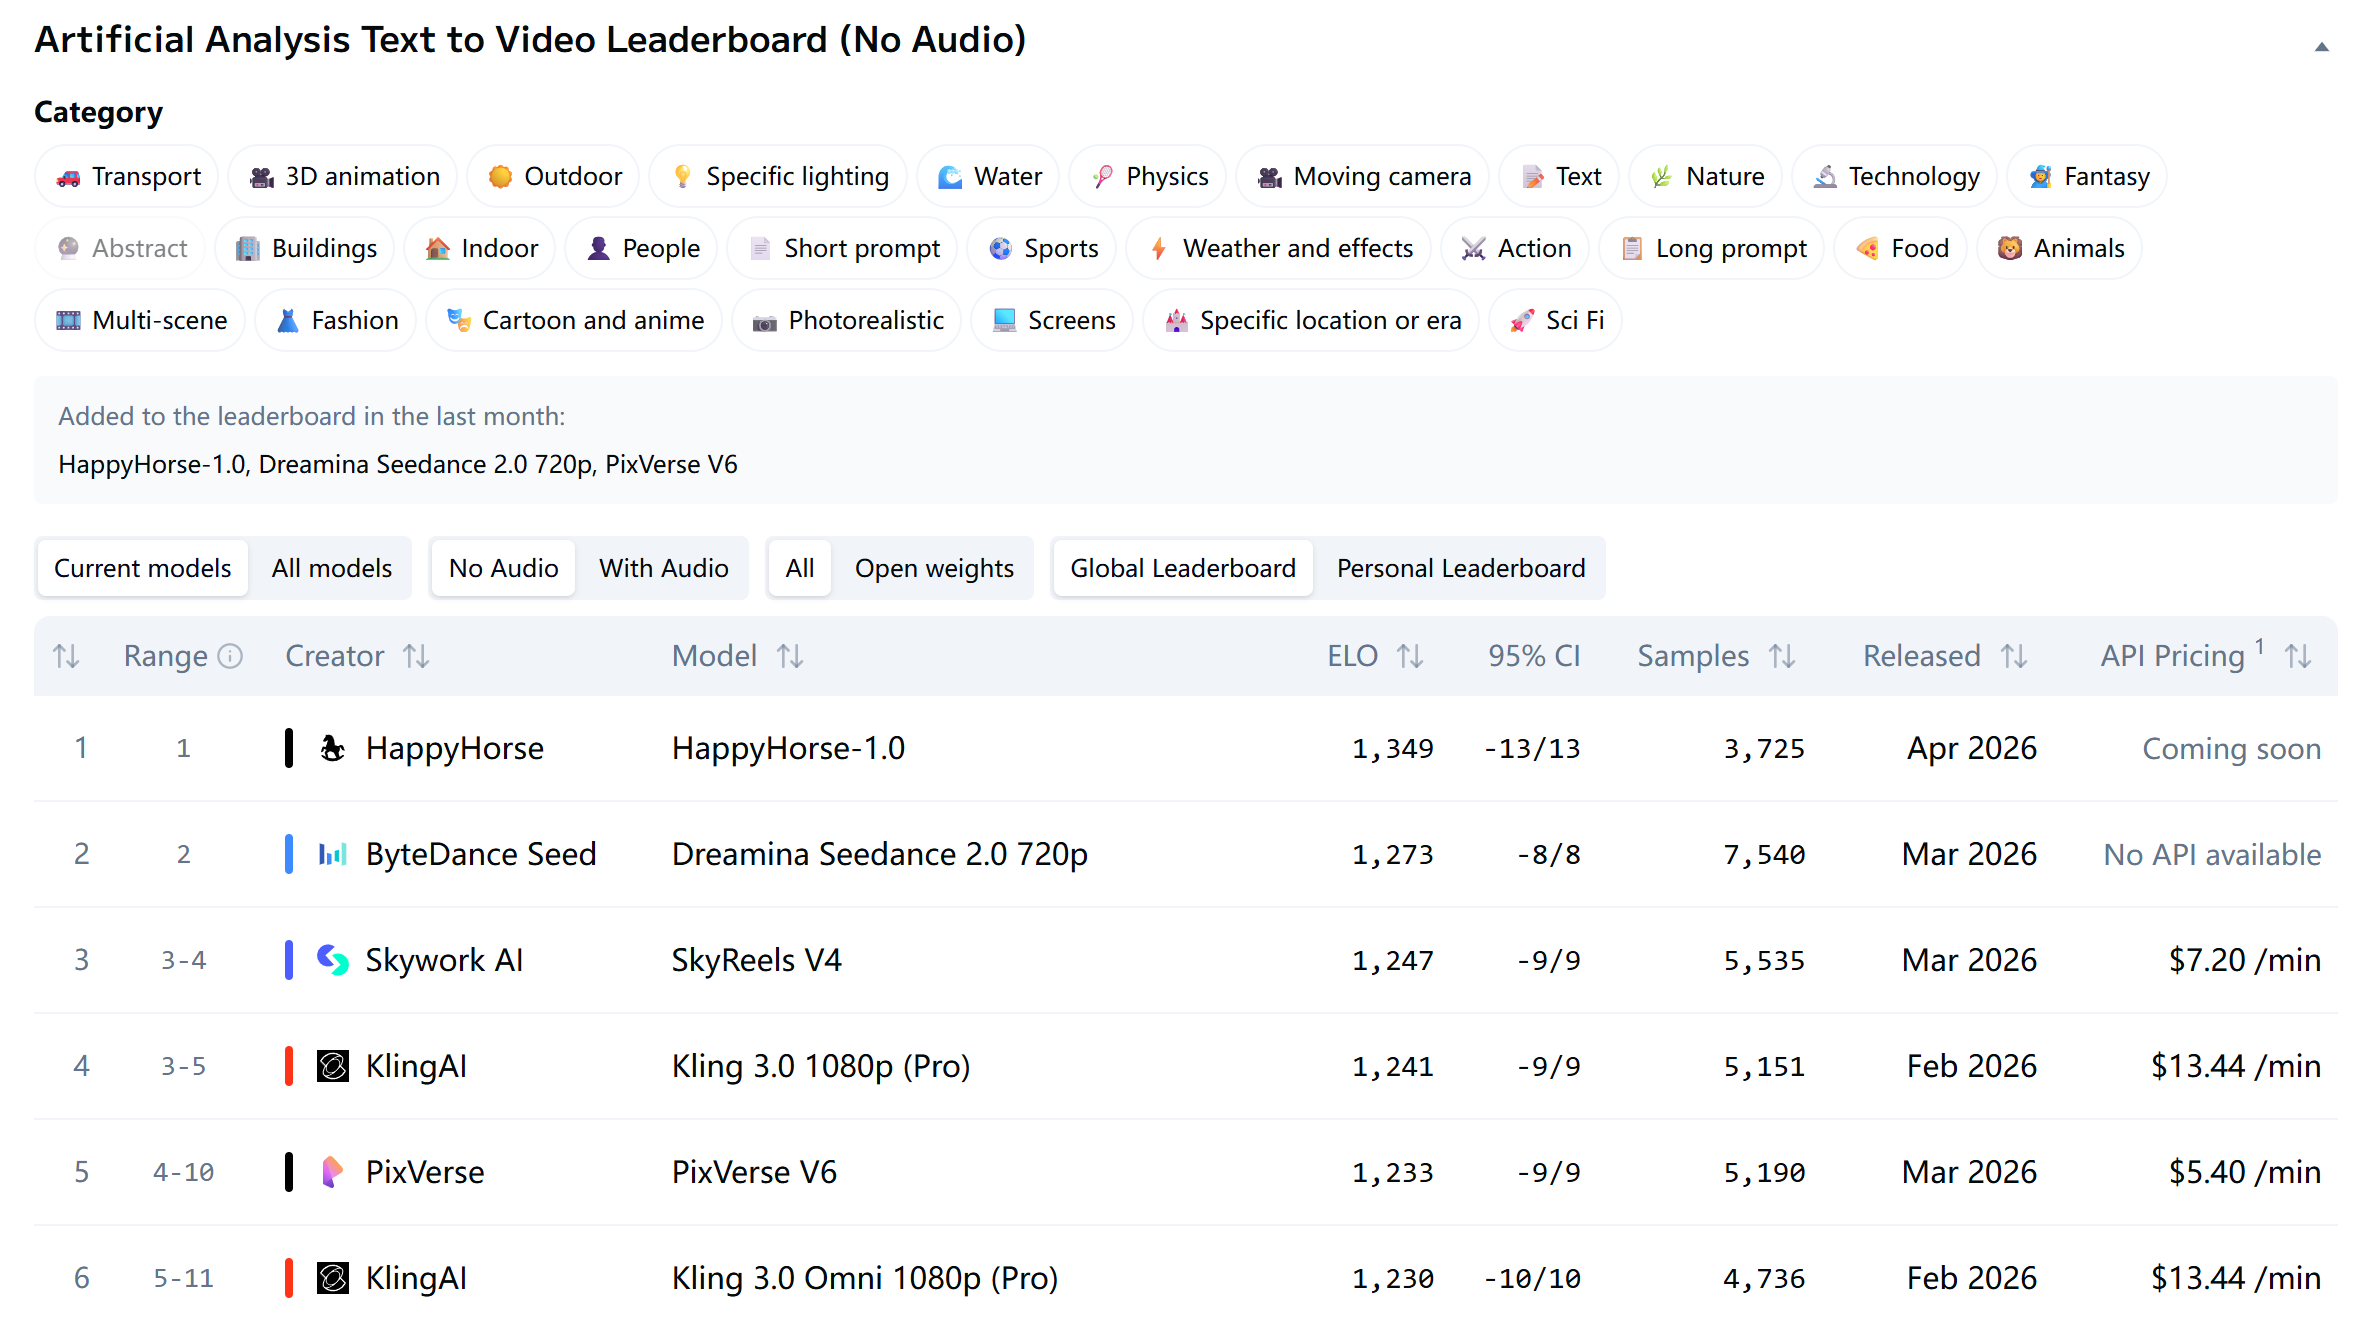This screenshot has height=1321, width=2370.
Task: Filter to Open weights models
Action: click(x=933, y=568)
